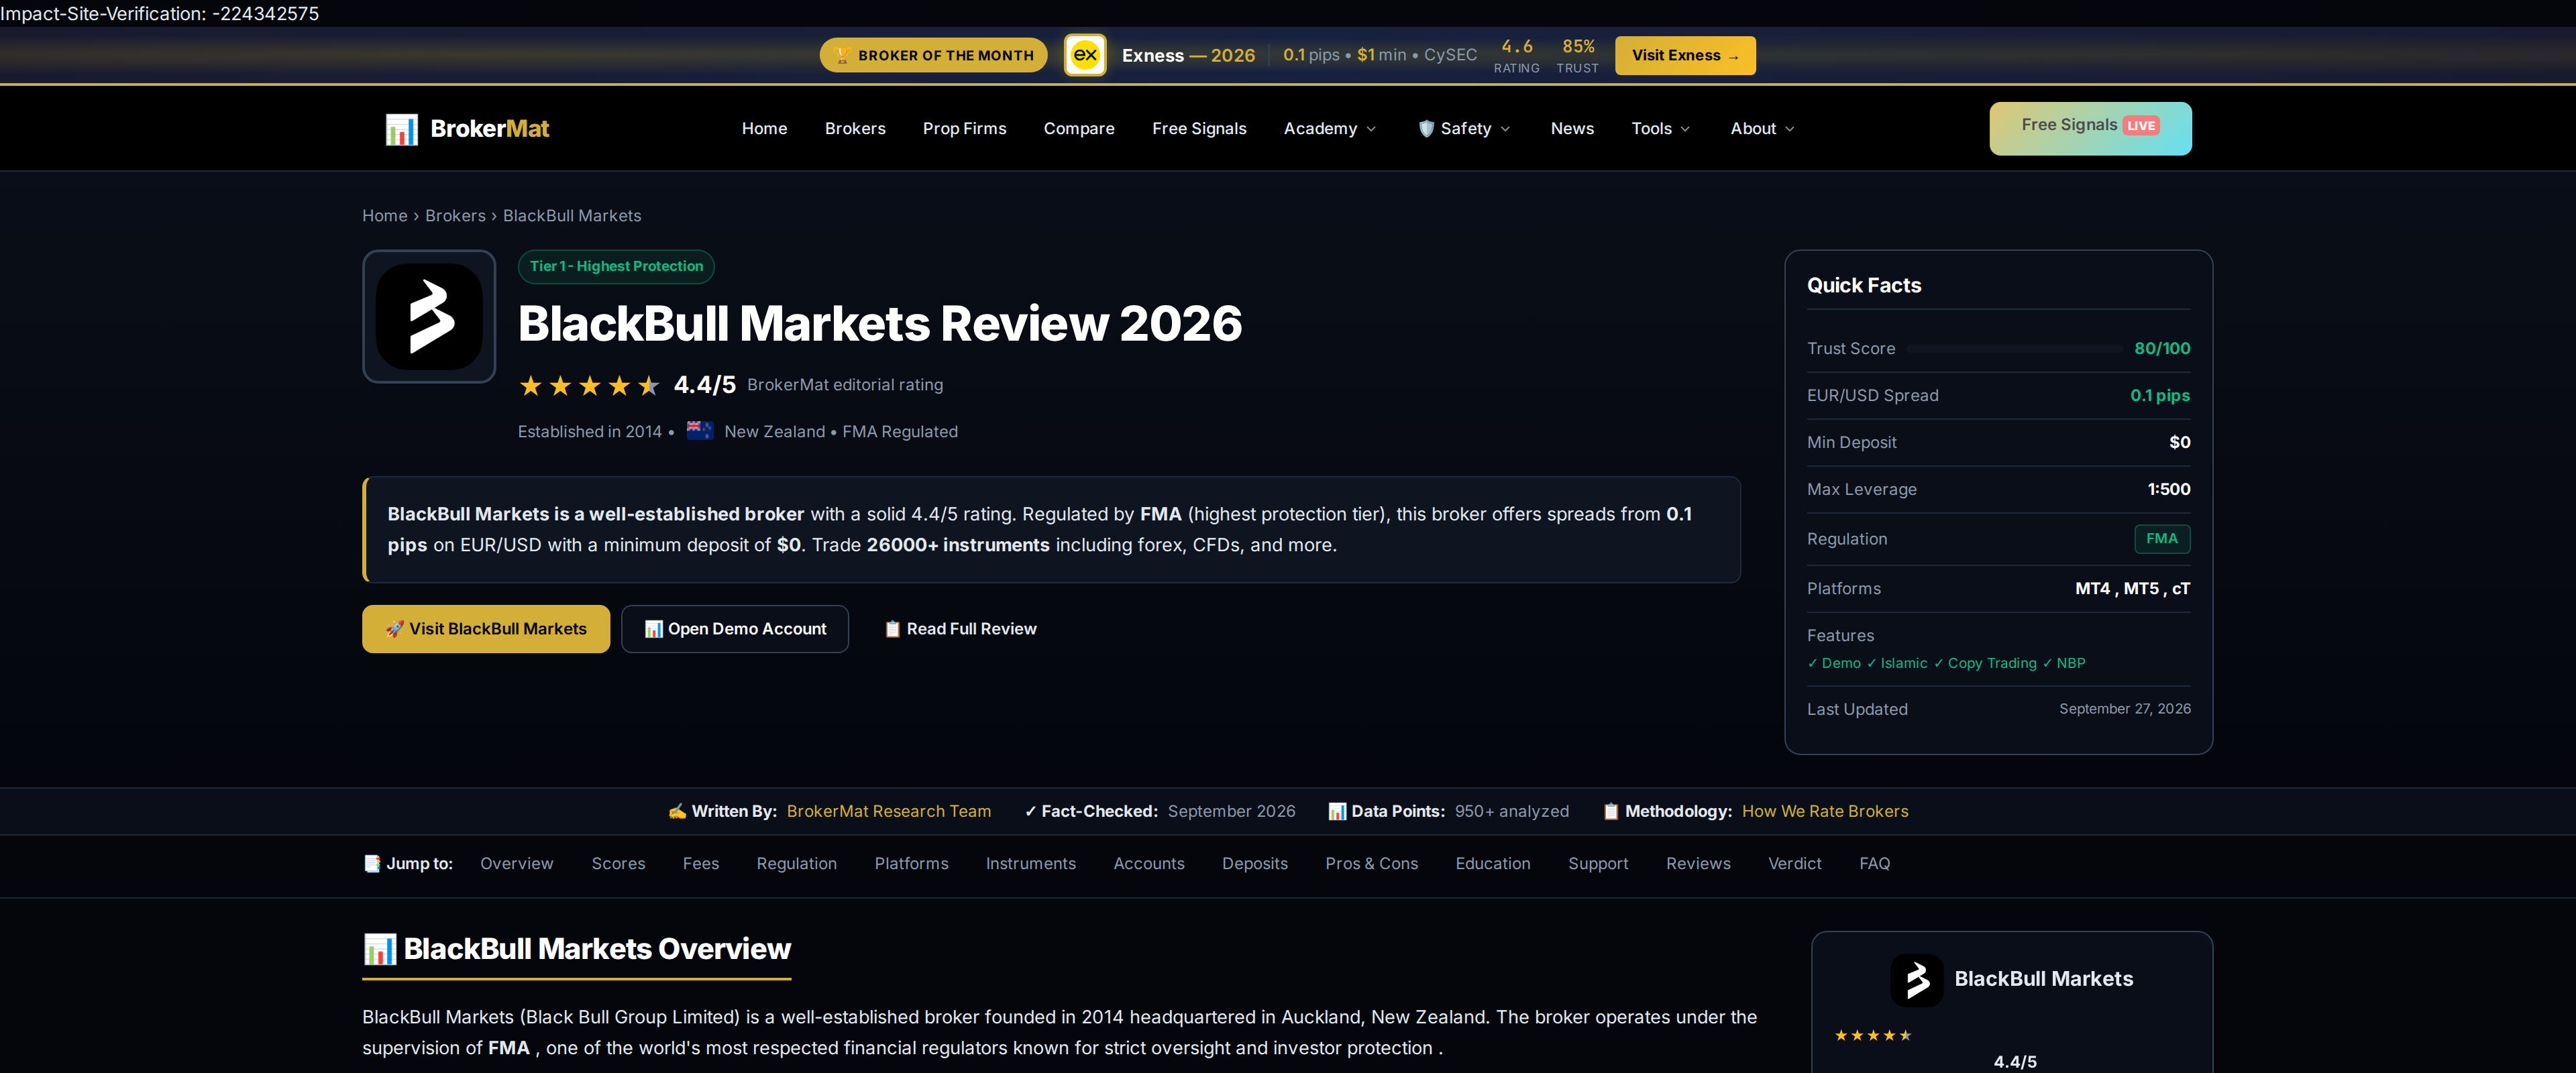Jump to FAQ section
The height and width of the screenshot is (1073, 2576).
point(1874,863)
